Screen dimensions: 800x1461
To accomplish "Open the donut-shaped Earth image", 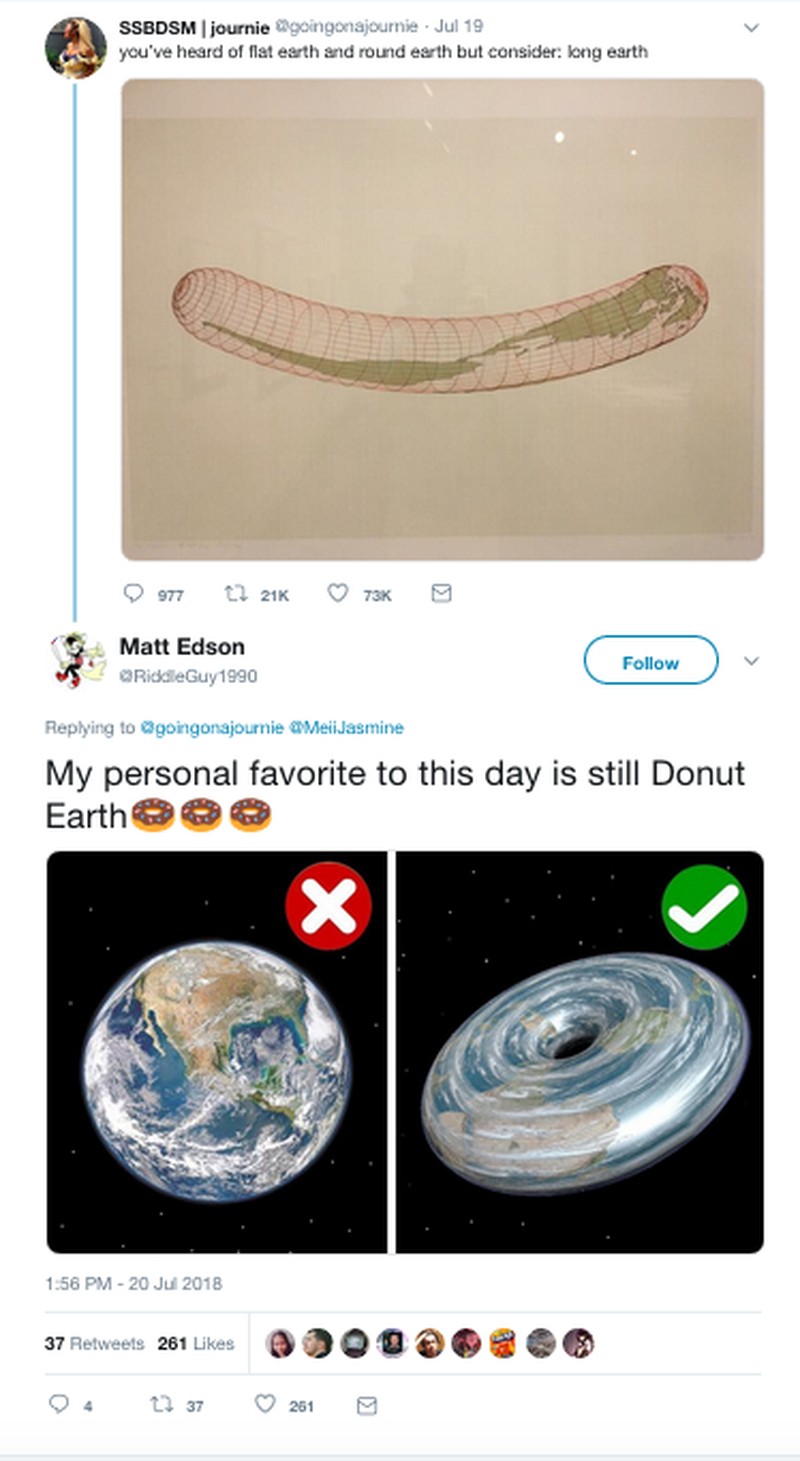I will tap(580, 1052).
